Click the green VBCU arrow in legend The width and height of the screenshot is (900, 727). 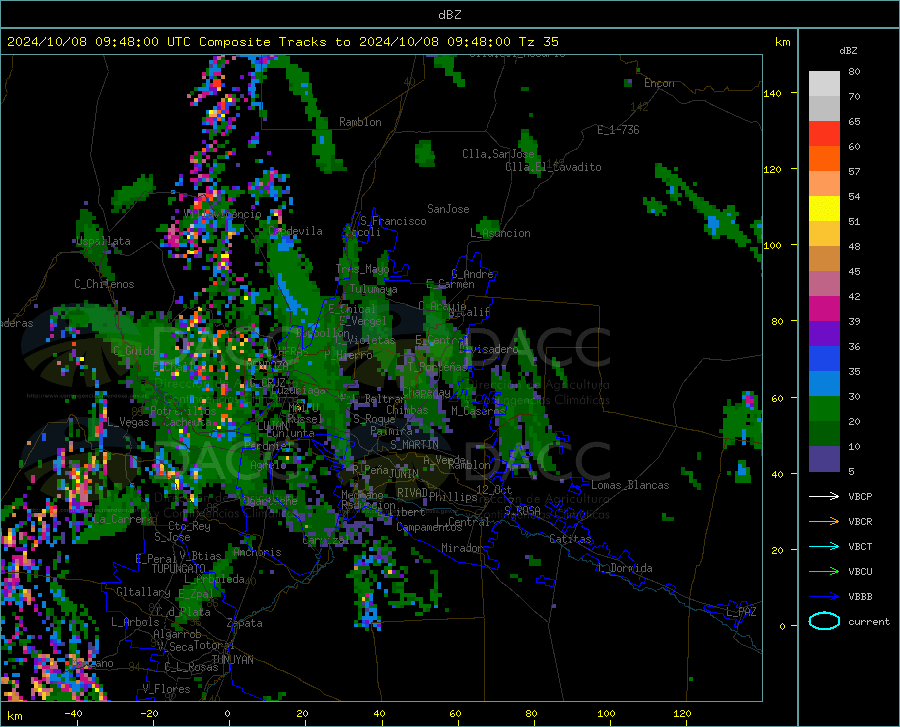coord(824,572)
